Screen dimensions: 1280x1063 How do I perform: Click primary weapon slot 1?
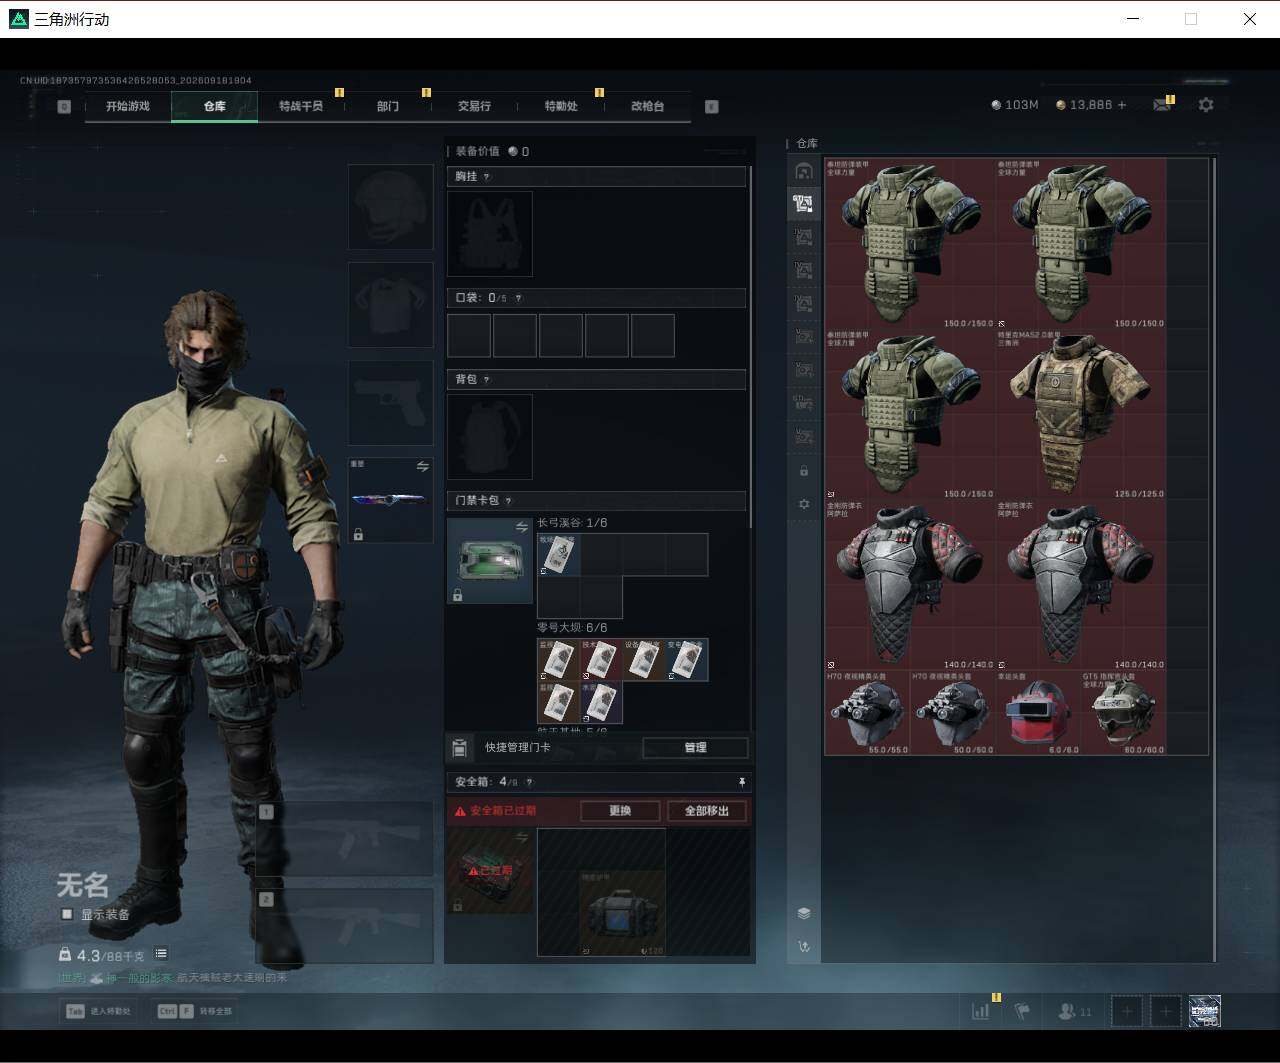[x=344, y=839]
